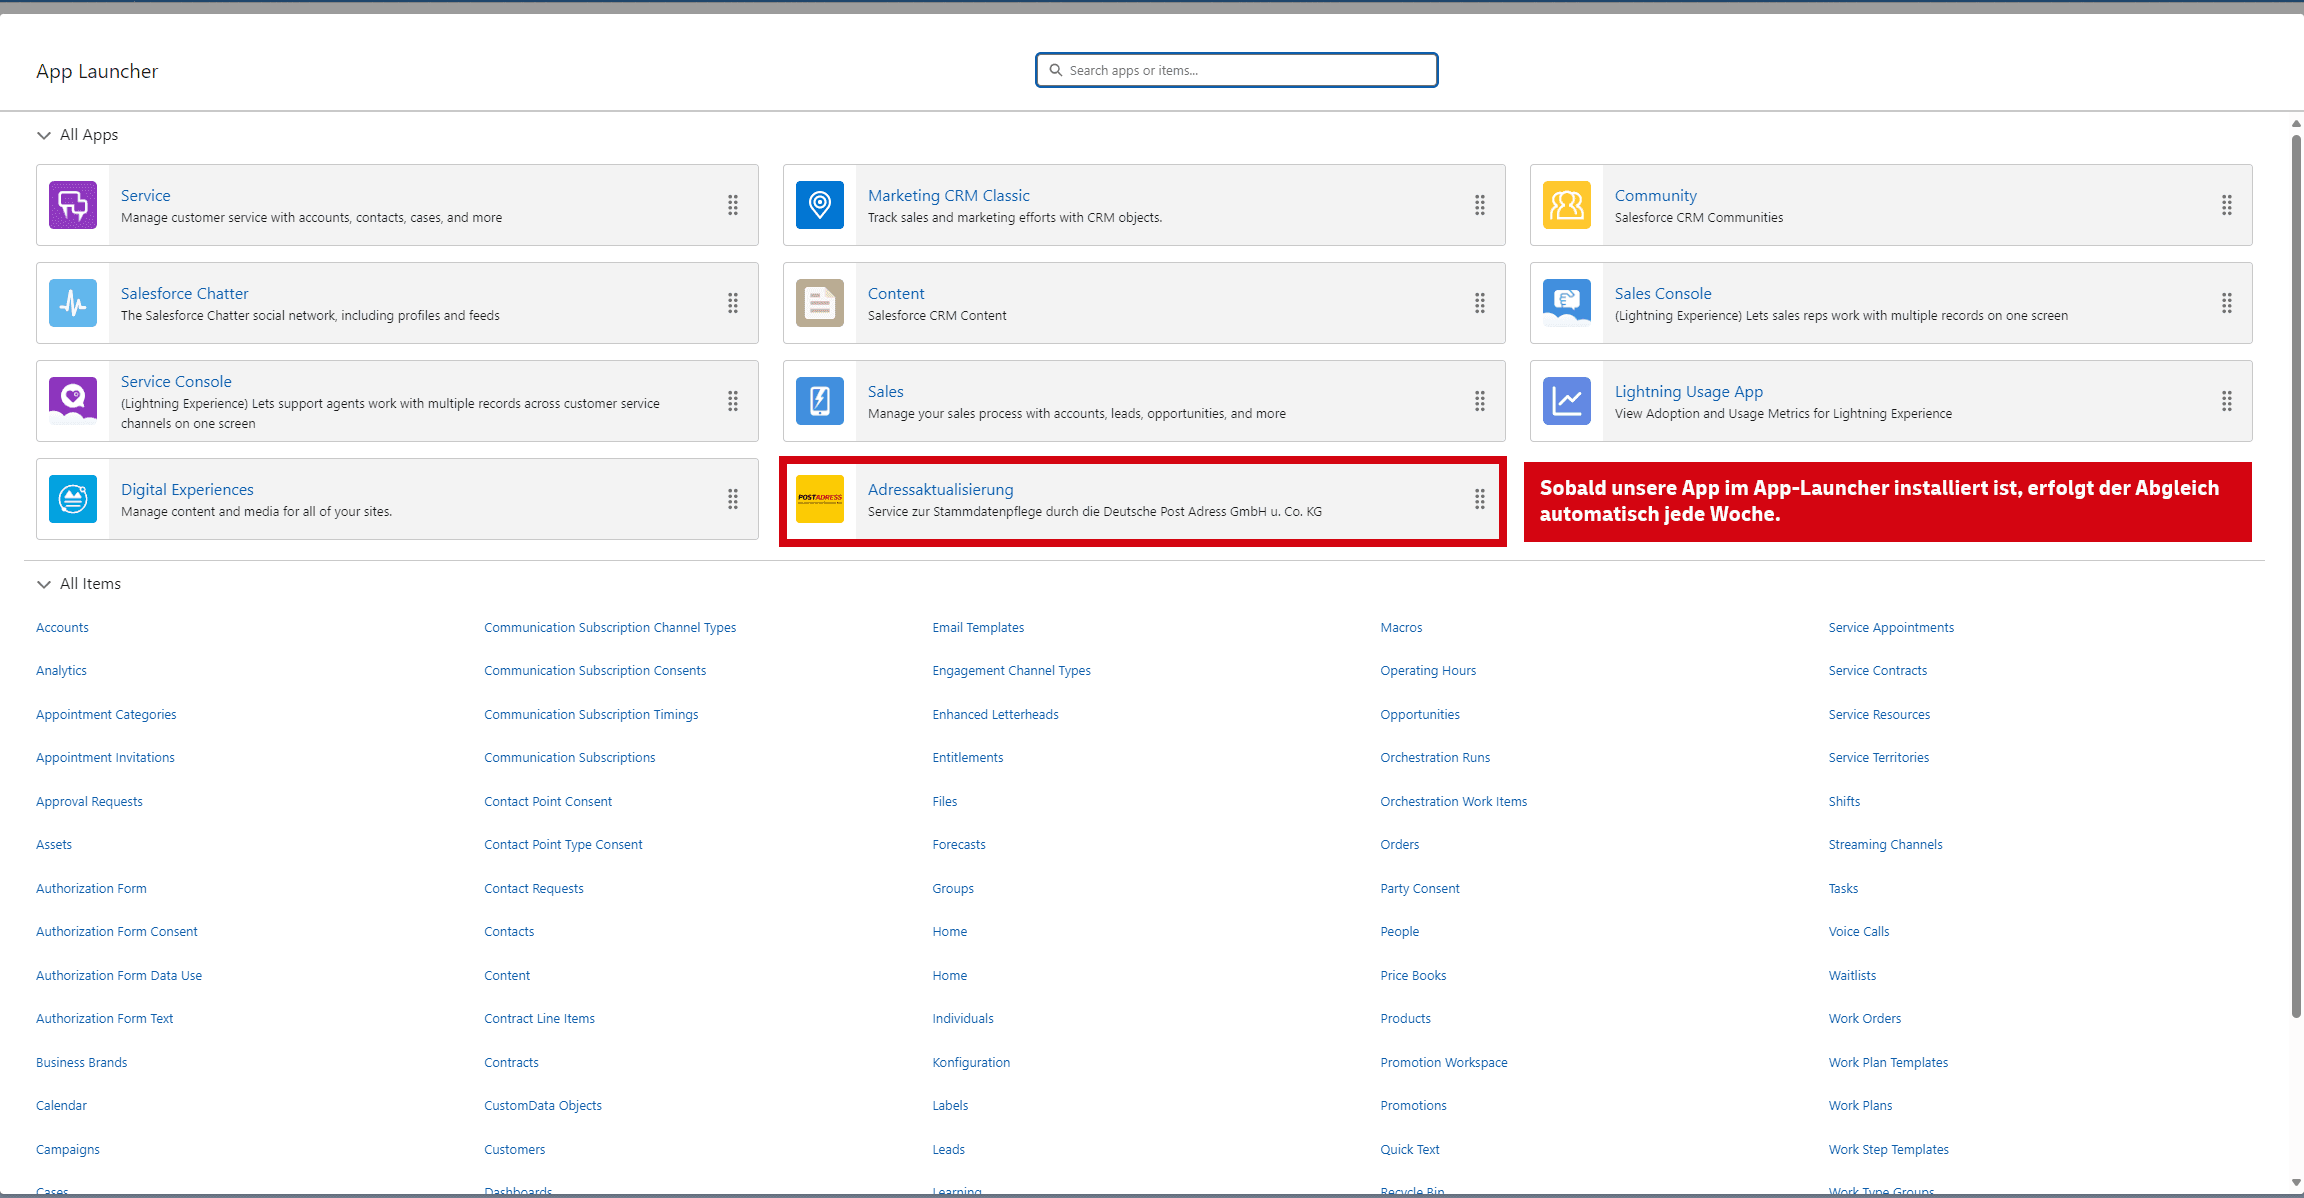The width and height of the screenshot is (2304, 1198).
Task: Click drag handle on Sales tile
Action: (x=1480, y=401)
